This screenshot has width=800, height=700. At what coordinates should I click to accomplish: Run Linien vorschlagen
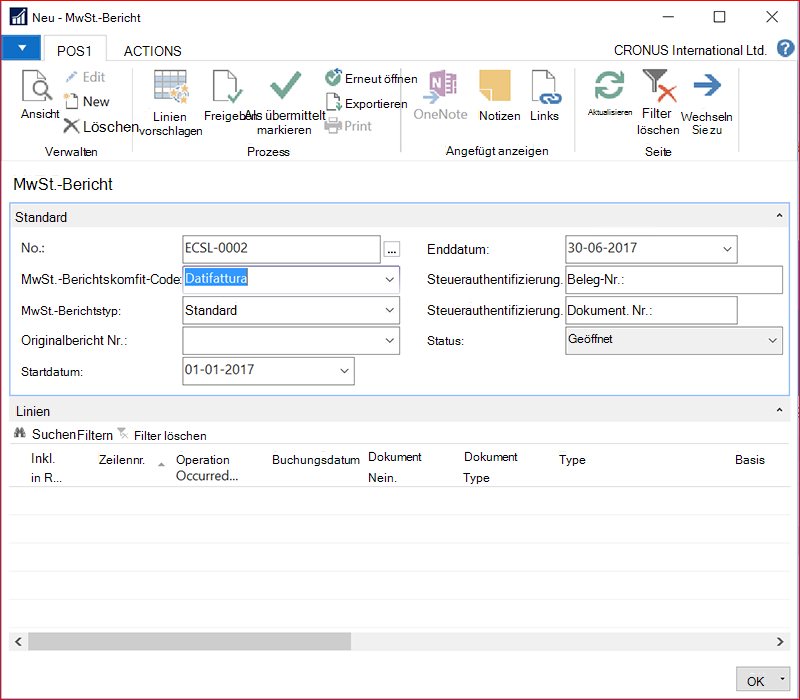click(x=170, y=104)
